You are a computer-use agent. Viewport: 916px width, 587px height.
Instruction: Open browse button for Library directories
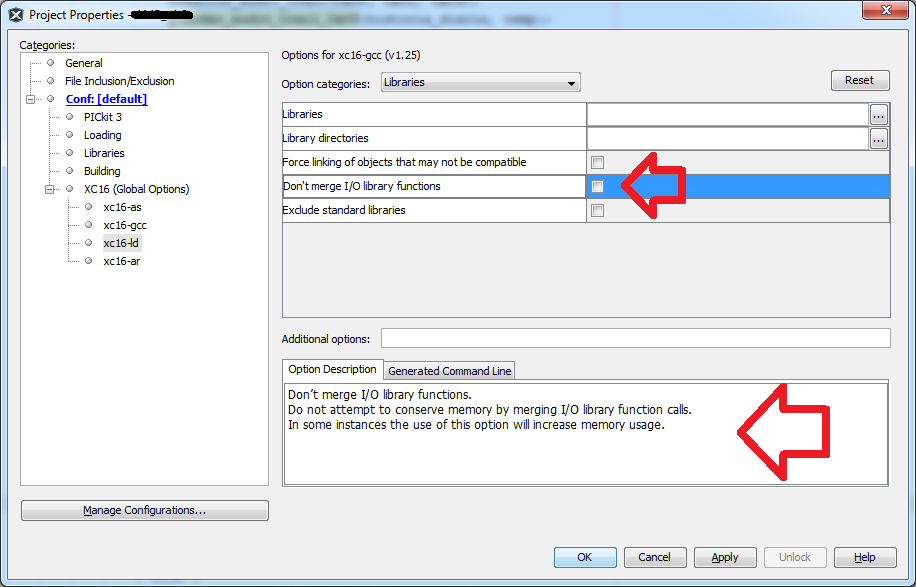(879, 139)
